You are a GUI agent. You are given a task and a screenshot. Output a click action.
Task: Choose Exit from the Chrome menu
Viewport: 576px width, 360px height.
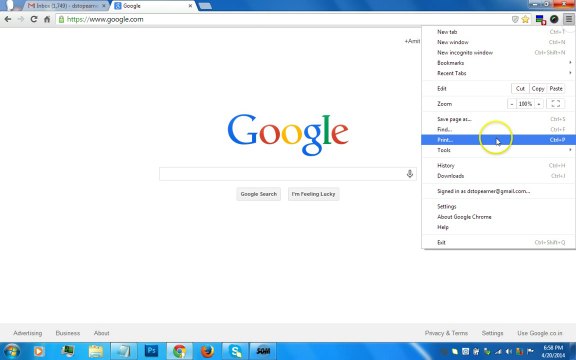(498, 242)
